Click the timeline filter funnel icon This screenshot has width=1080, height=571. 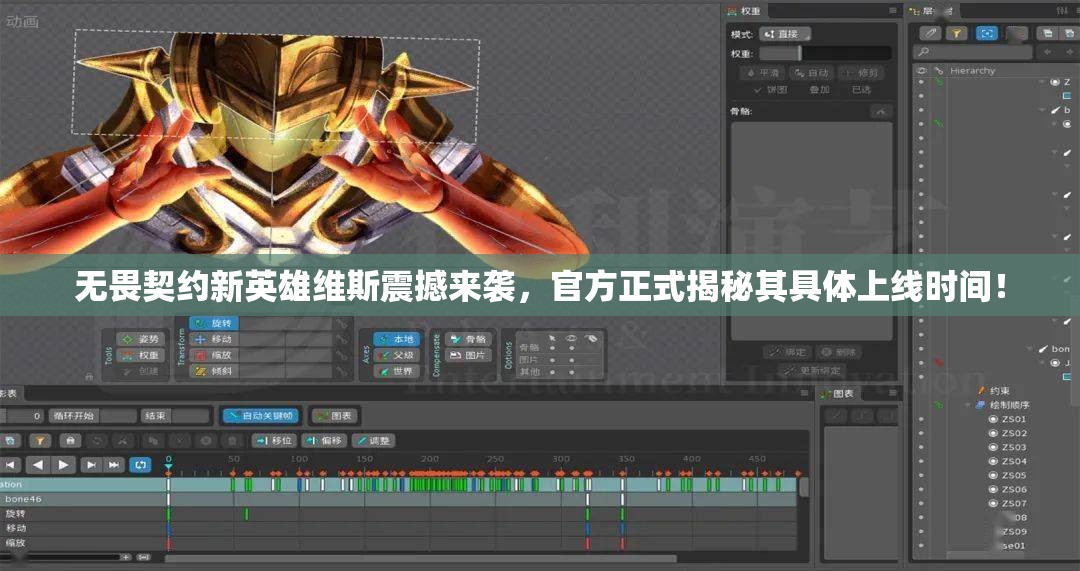40,441
